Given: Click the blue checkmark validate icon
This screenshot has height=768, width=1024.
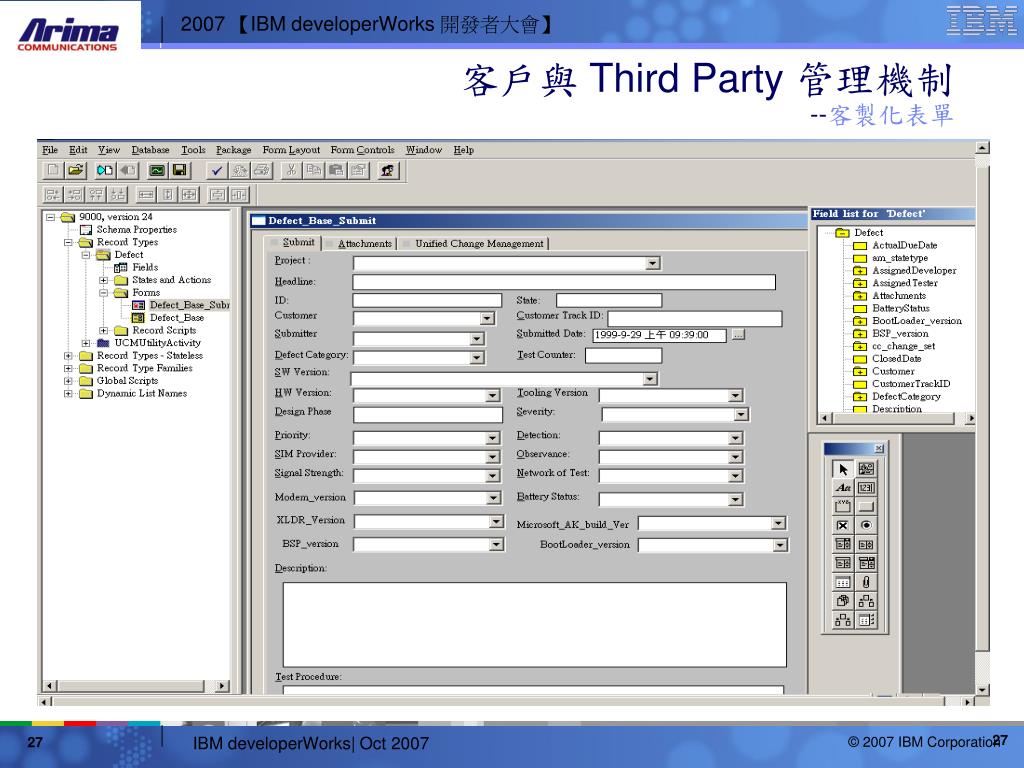Looking at the screenshot, I should point(217,171).
